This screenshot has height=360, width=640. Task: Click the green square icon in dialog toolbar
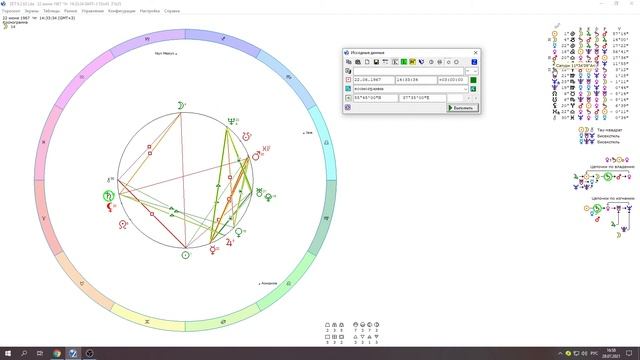pos(404,62)
